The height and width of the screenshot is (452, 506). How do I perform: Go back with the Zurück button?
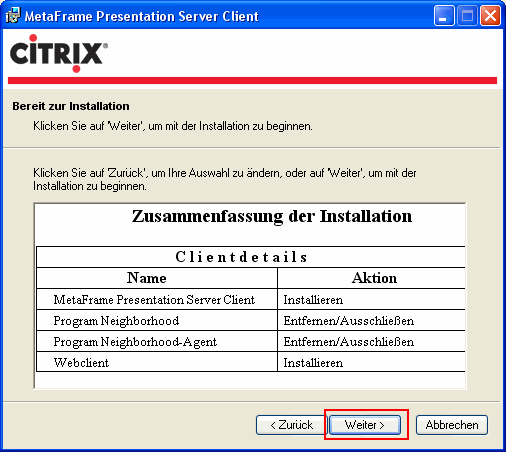coord(291,425)
